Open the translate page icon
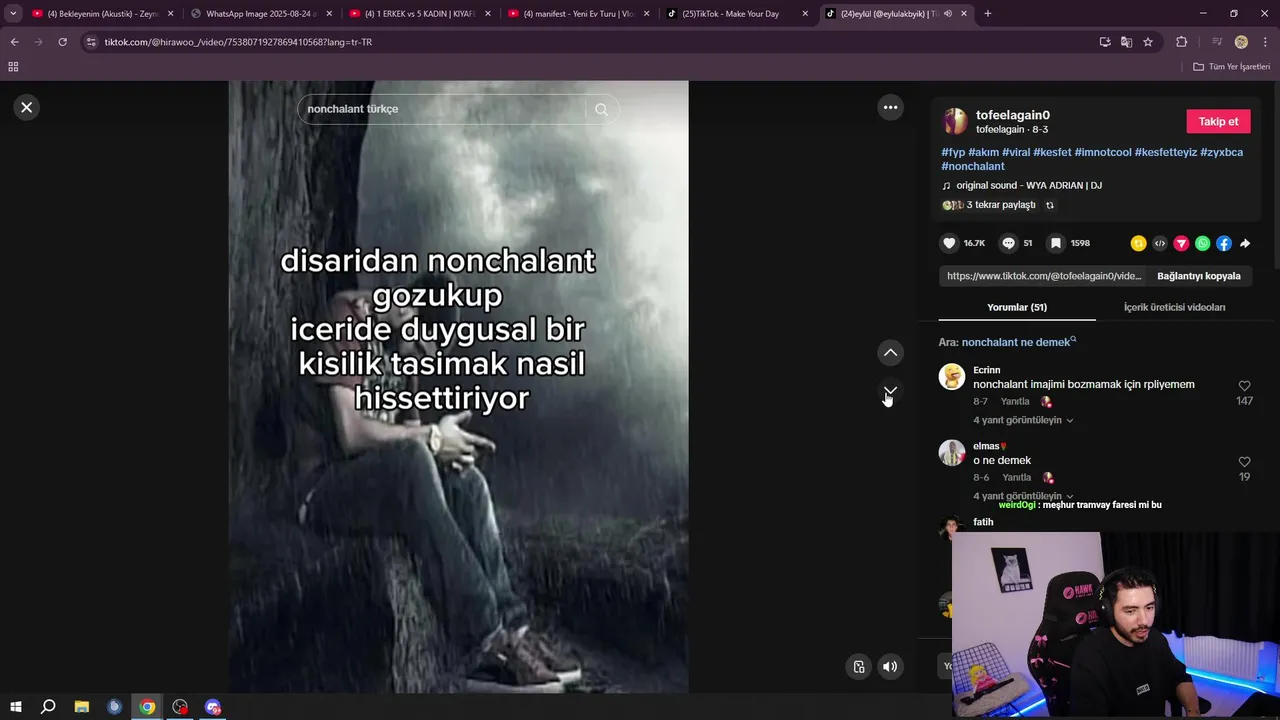The height and width of the screenshot is (720, 1280). pyautogui.click(x=1127, y=42)
